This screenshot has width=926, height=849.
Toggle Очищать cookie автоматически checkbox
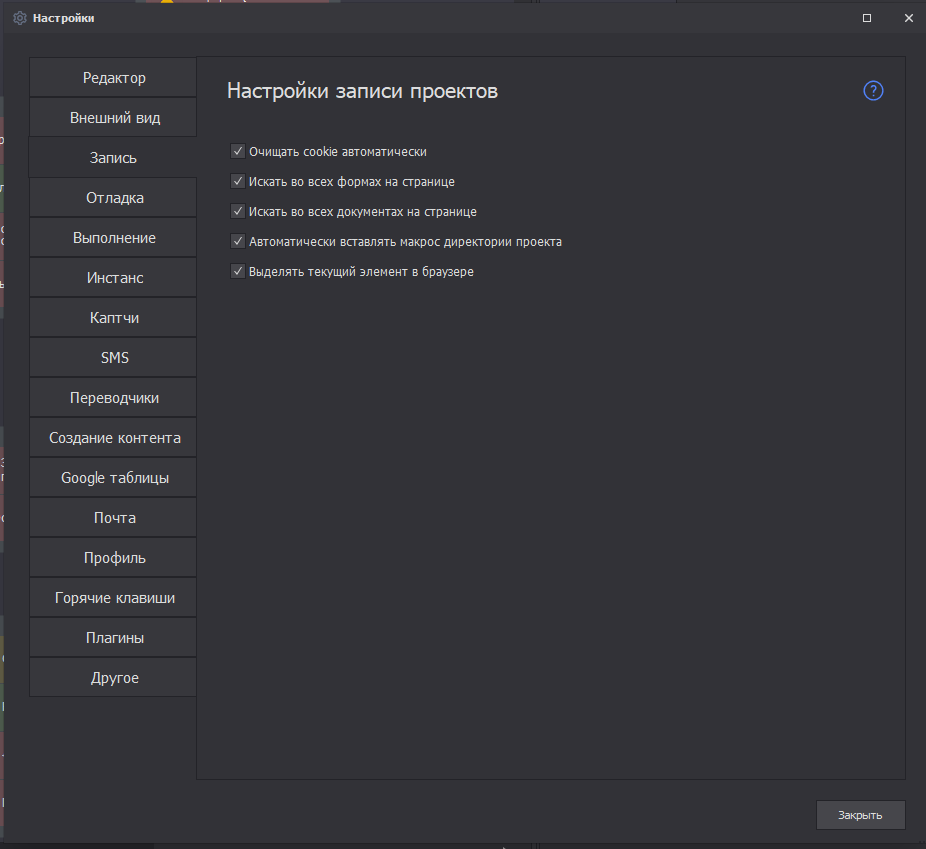pos(238,152)
